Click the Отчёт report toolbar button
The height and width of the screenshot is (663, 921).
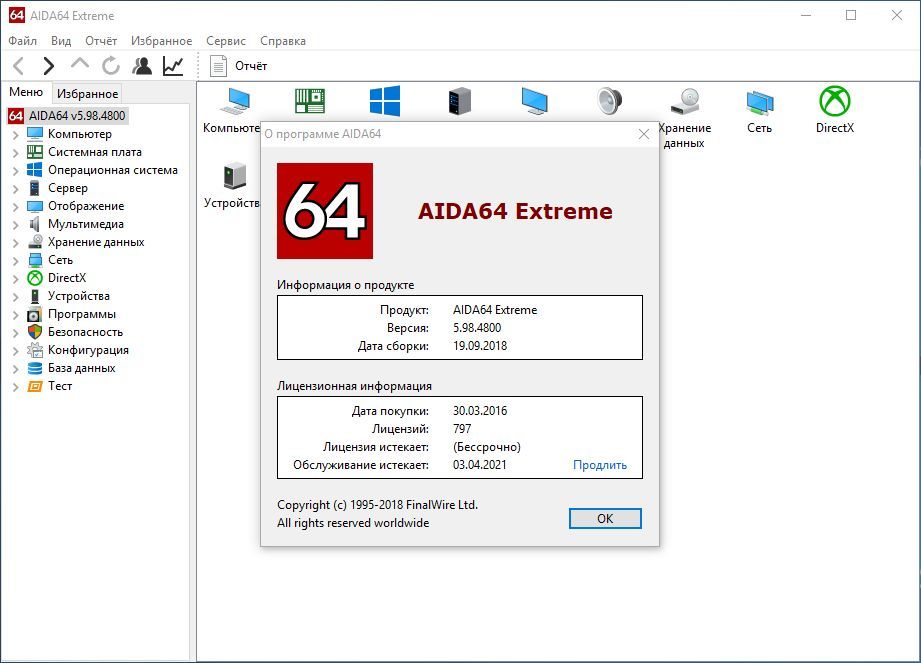[238, 66]
